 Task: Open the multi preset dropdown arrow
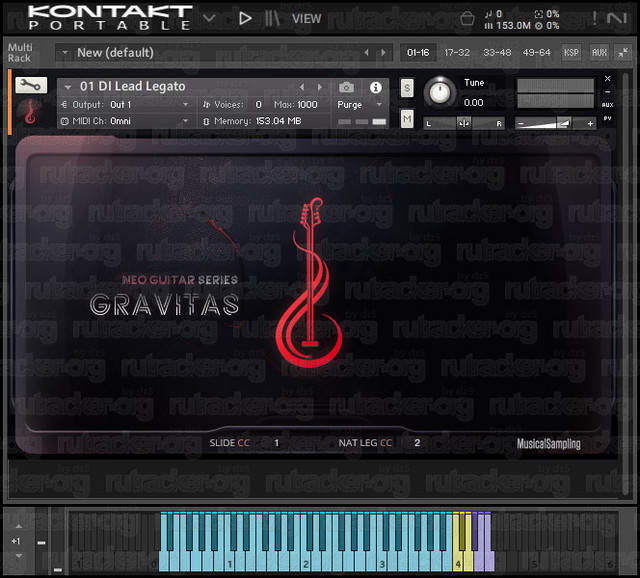[x=65, y=52]
